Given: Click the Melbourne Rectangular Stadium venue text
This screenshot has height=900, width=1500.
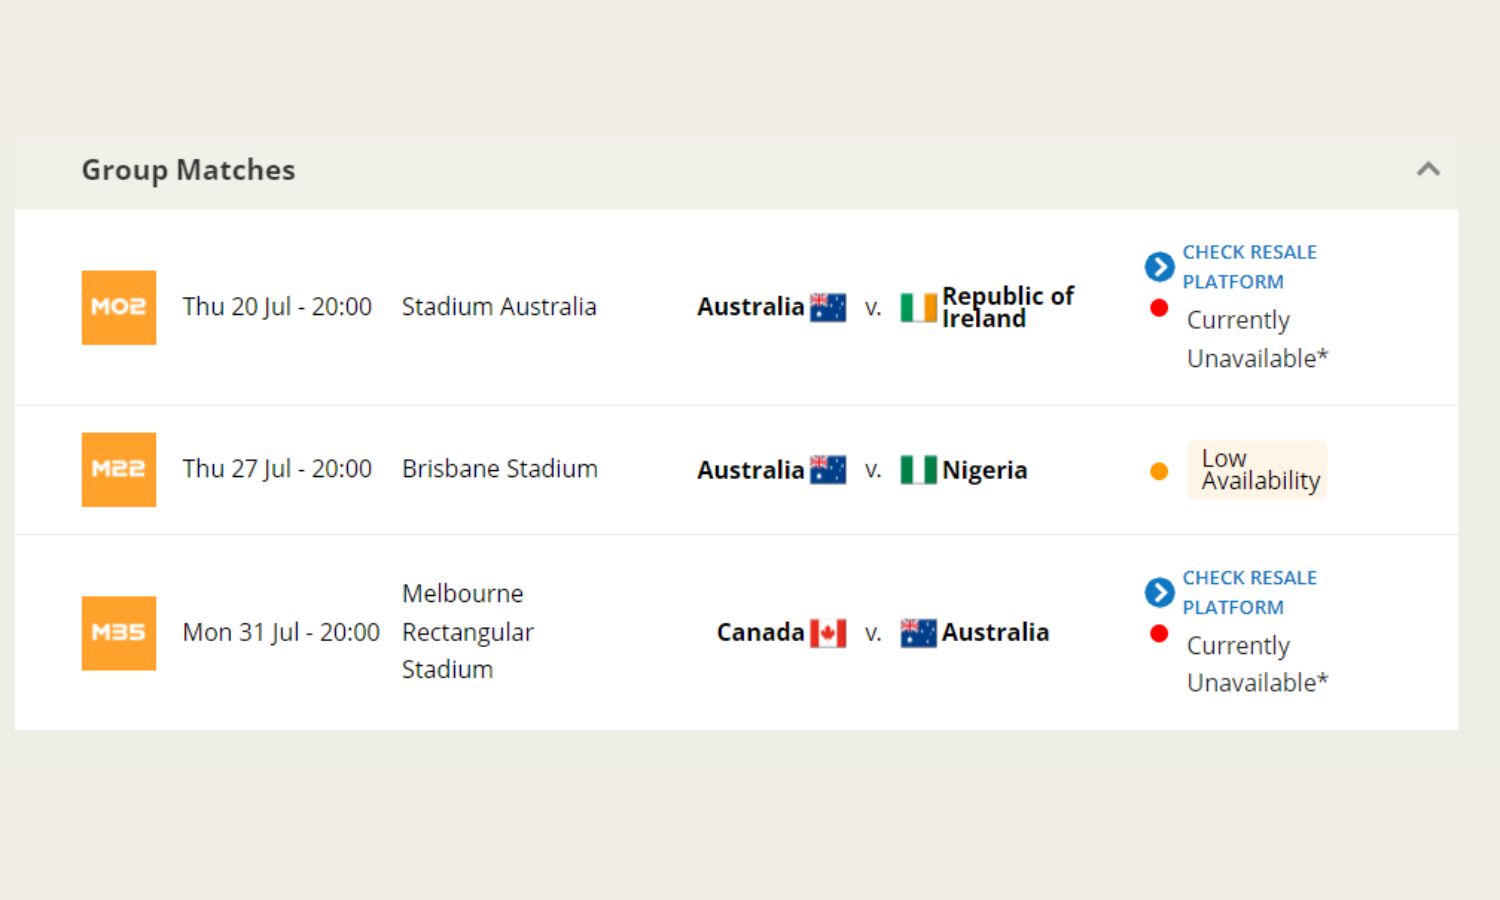Looking at the screenshot, I should (467, 632).
